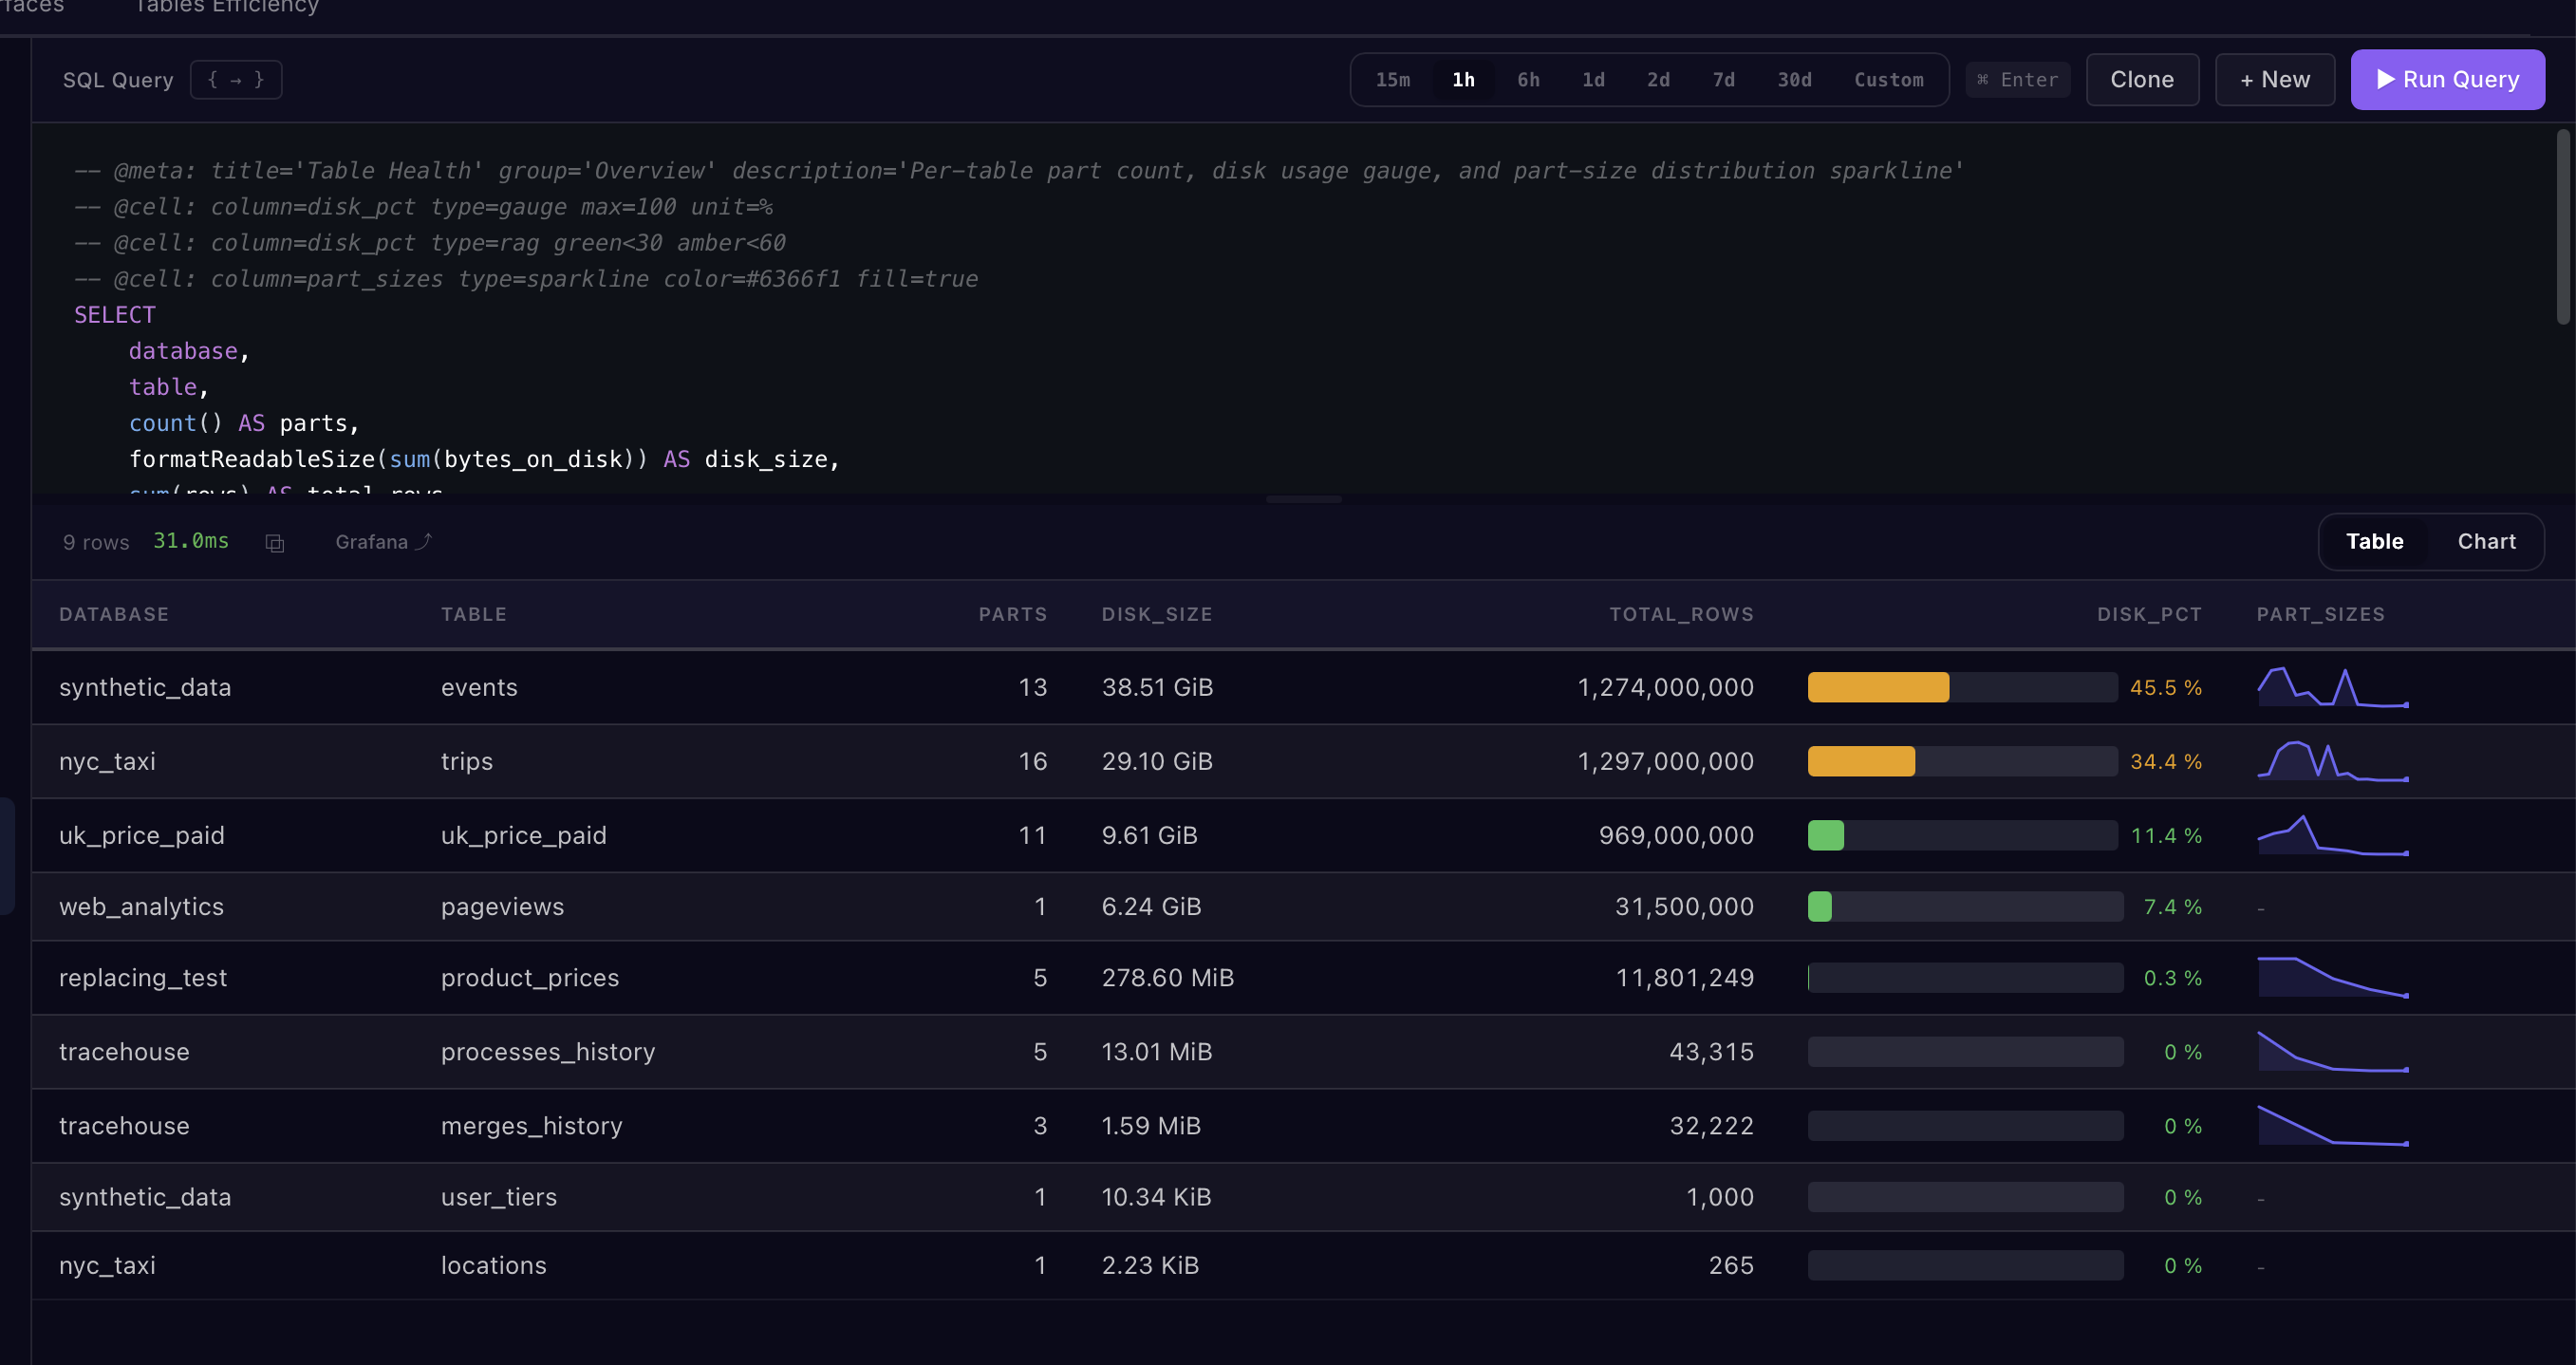This screenshot has width=2576, height=1365.
Task: Click the trips disk gauge at 34.4 %
Action: click(1962, 761)
